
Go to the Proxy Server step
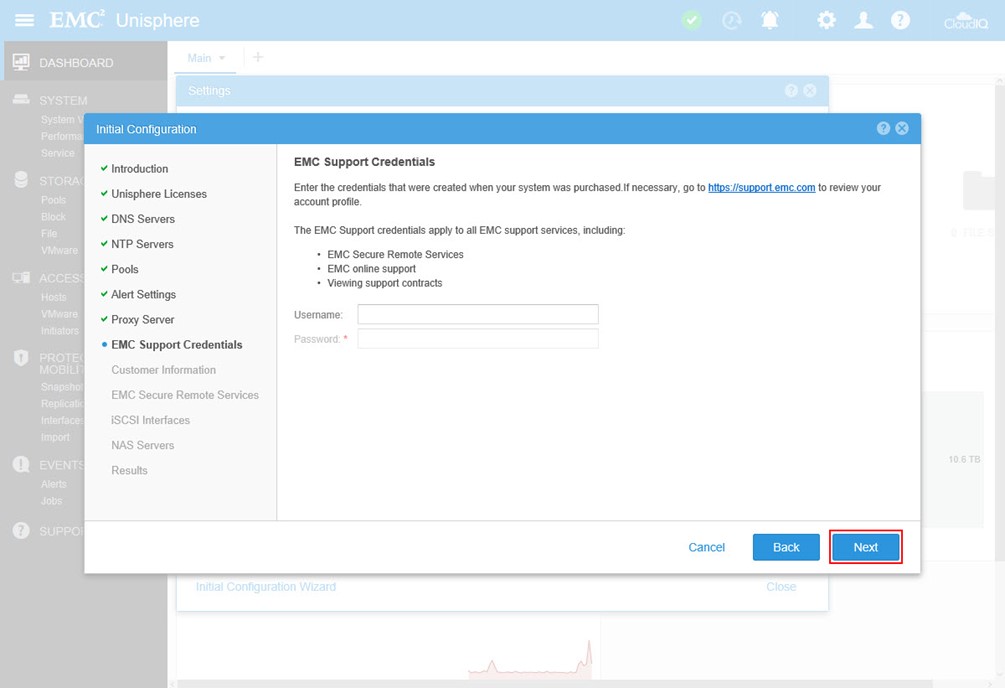pos(142,319)
